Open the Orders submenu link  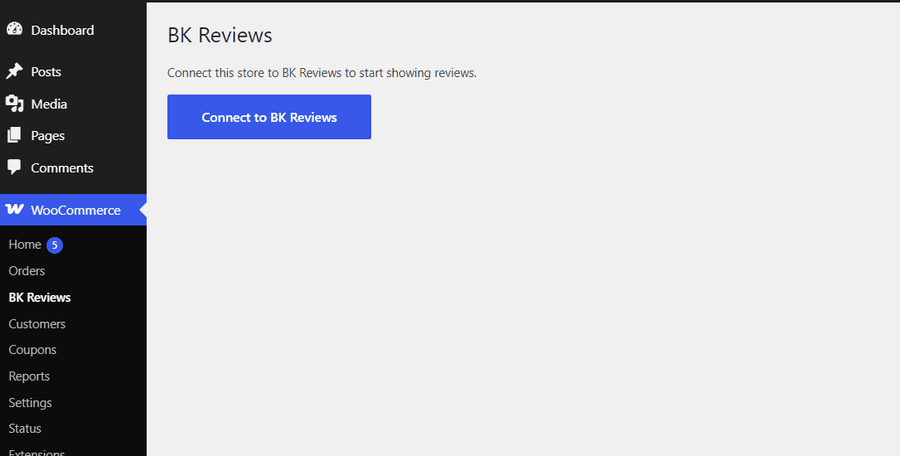[26, 270]
